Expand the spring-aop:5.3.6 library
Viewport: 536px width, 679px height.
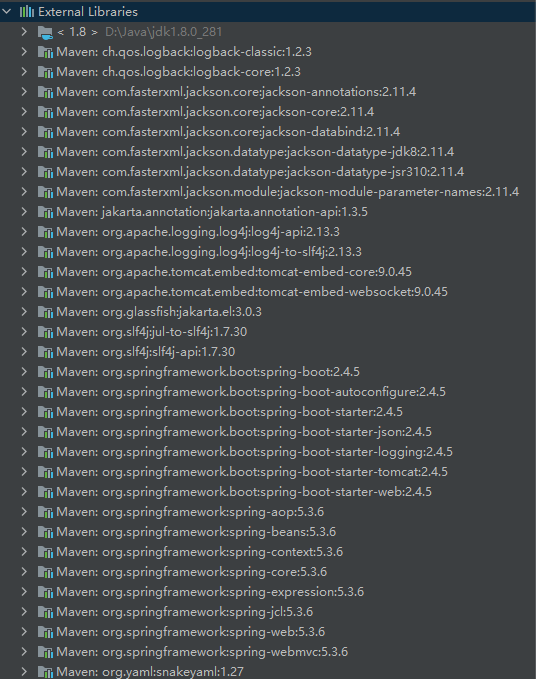[24, 511]
